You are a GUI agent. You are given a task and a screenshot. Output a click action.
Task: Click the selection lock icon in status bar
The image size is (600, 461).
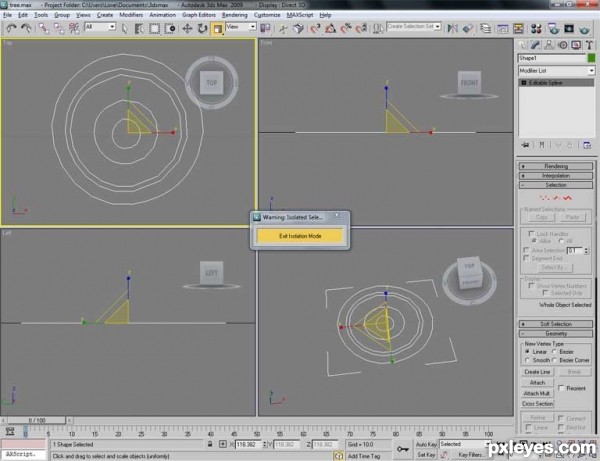(x=210, y=444)
